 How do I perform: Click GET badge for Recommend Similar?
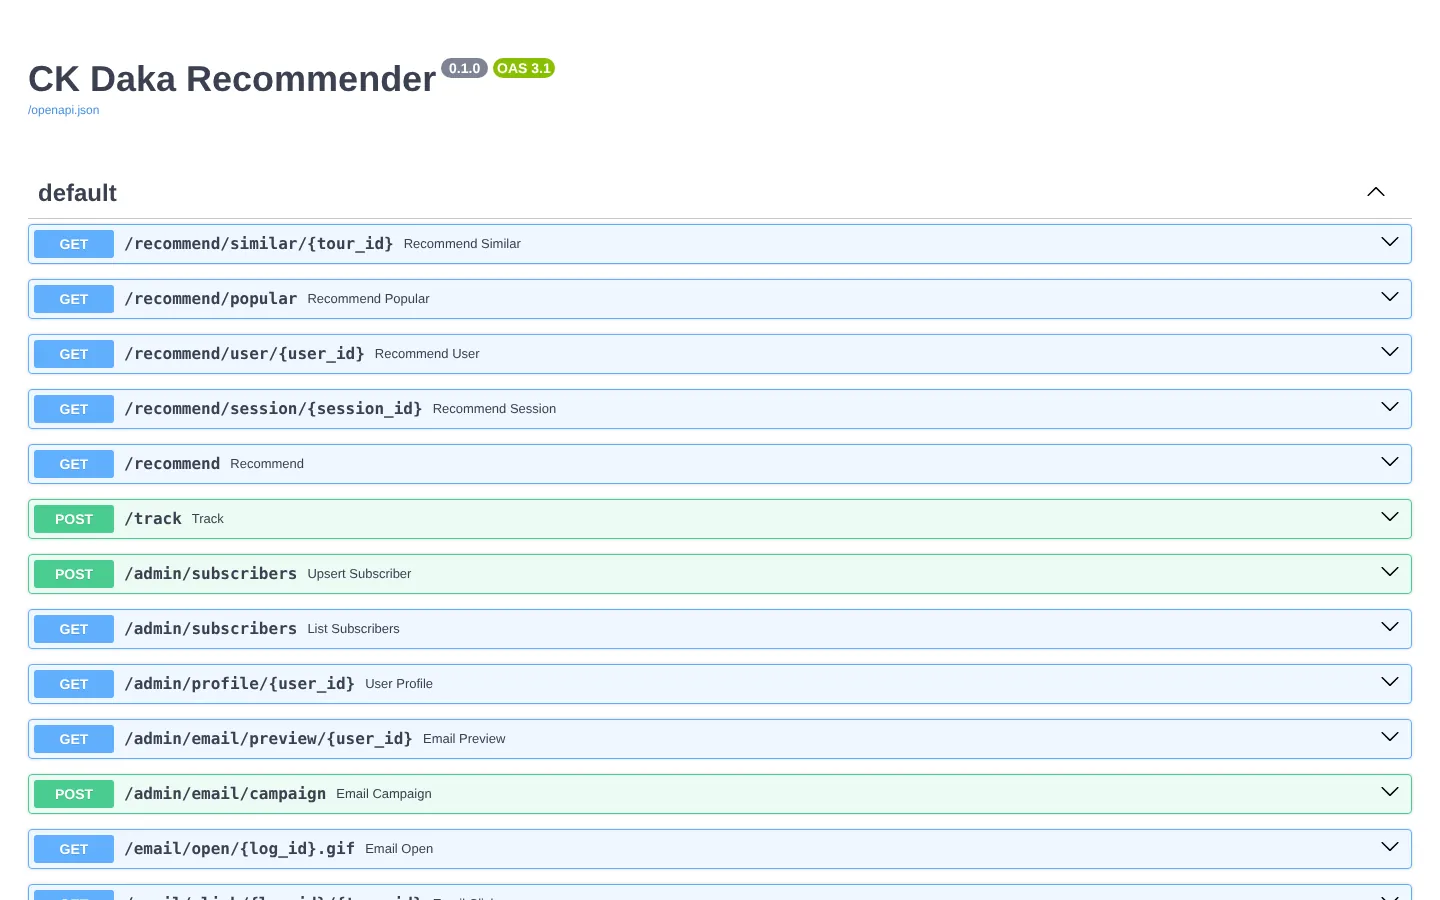pos(74,244)
